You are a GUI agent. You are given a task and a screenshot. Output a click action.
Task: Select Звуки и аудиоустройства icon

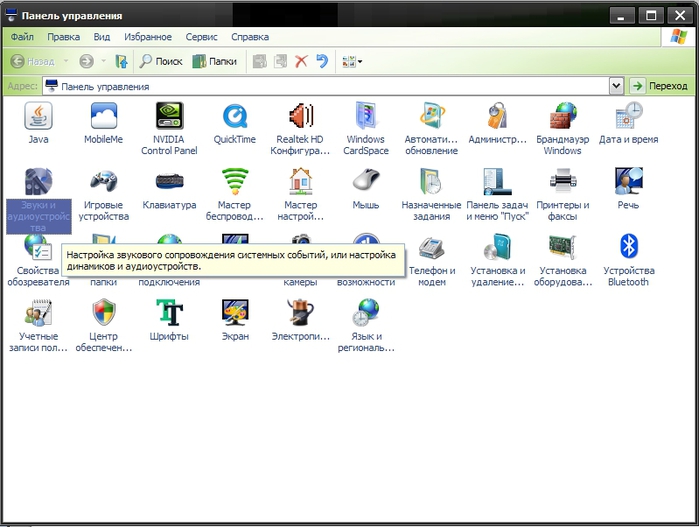[x=38, y=200]
